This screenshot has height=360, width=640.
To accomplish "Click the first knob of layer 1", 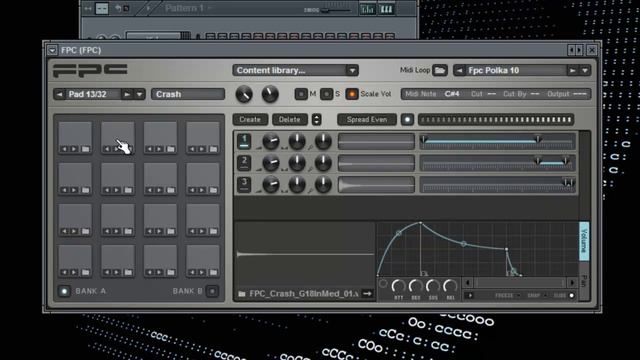I will [271, 142].
